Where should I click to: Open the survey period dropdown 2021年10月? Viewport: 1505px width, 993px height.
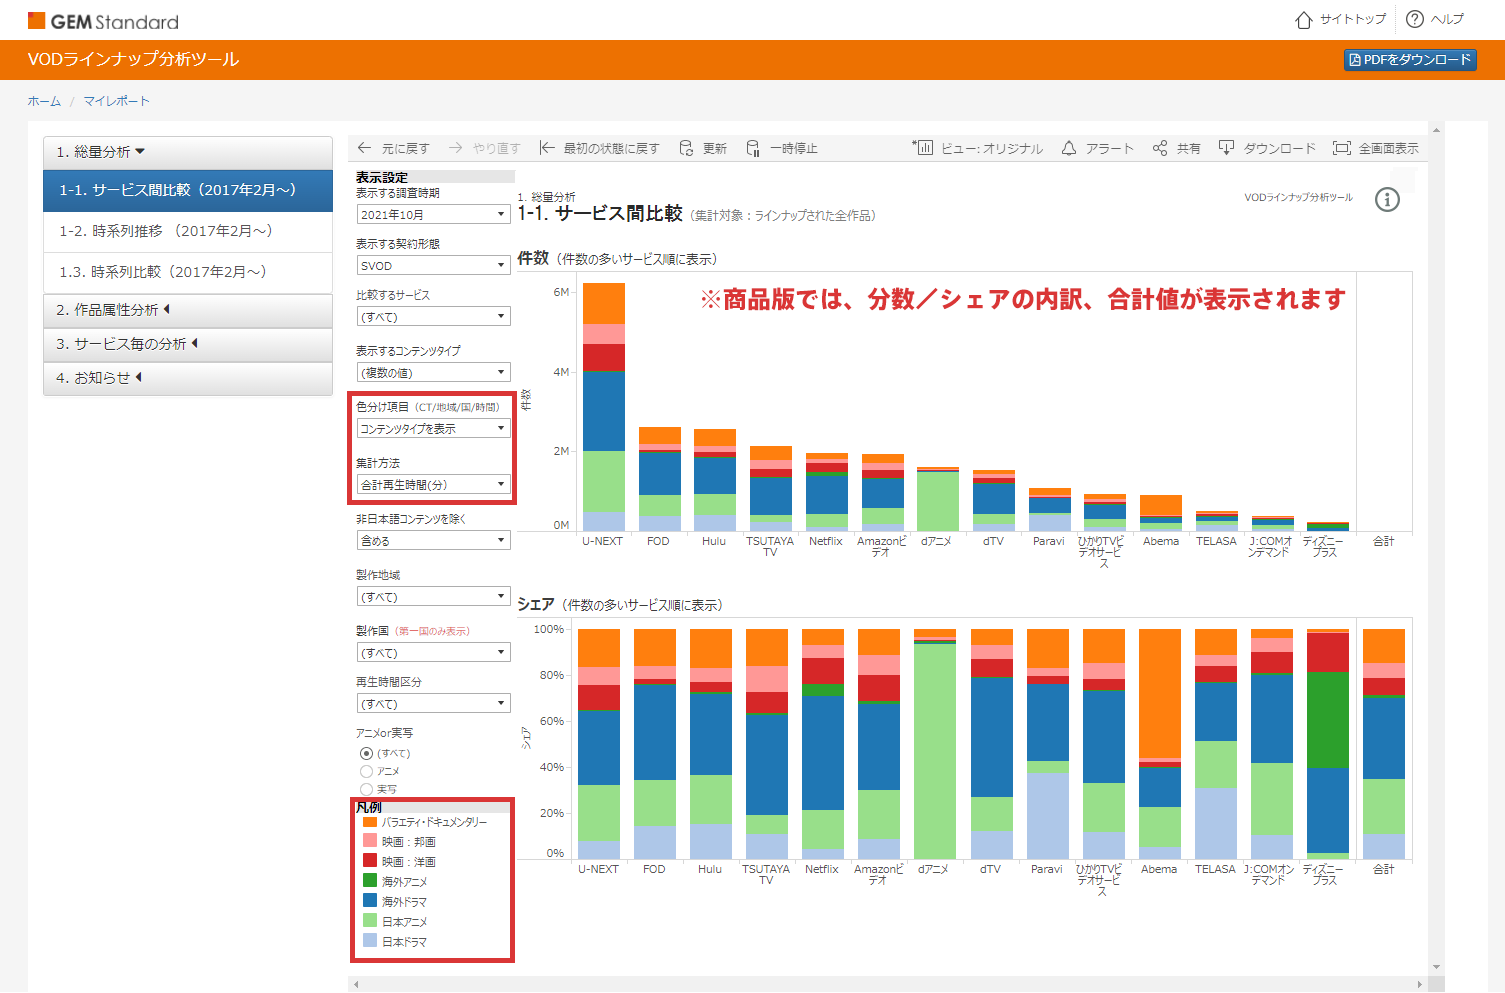pos(434,214)
